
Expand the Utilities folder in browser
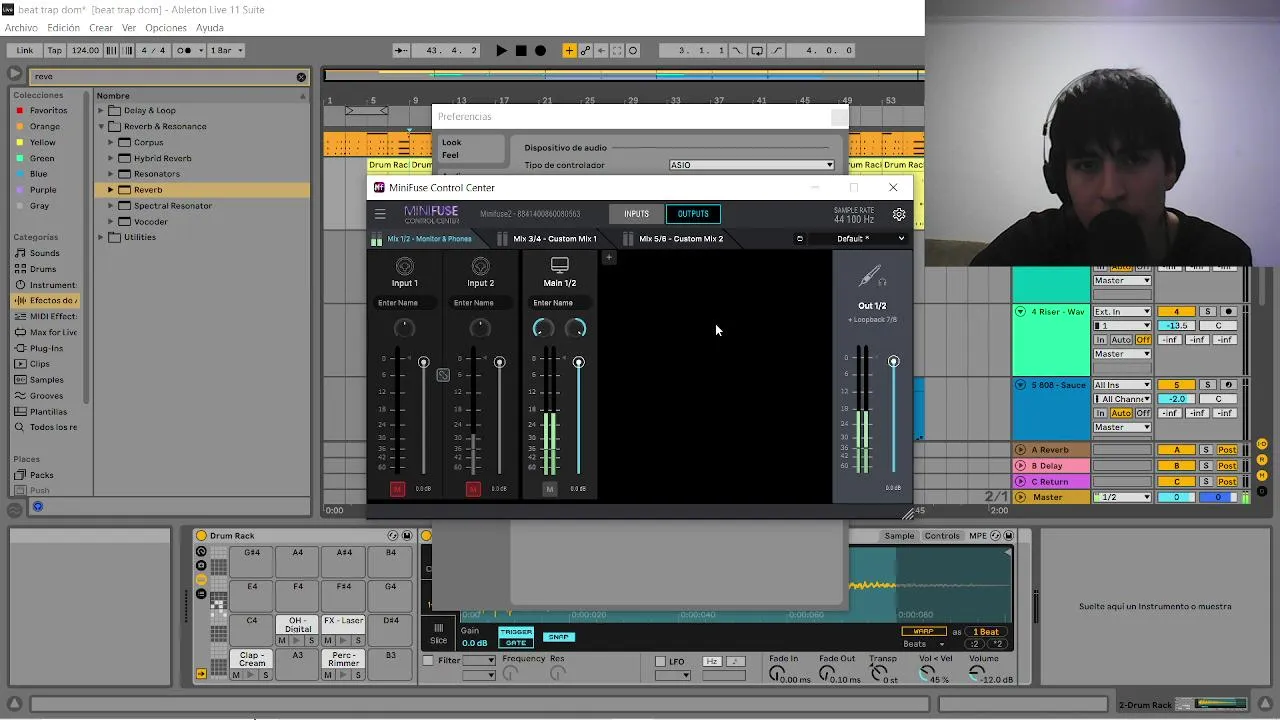click(x=101, y=238)
